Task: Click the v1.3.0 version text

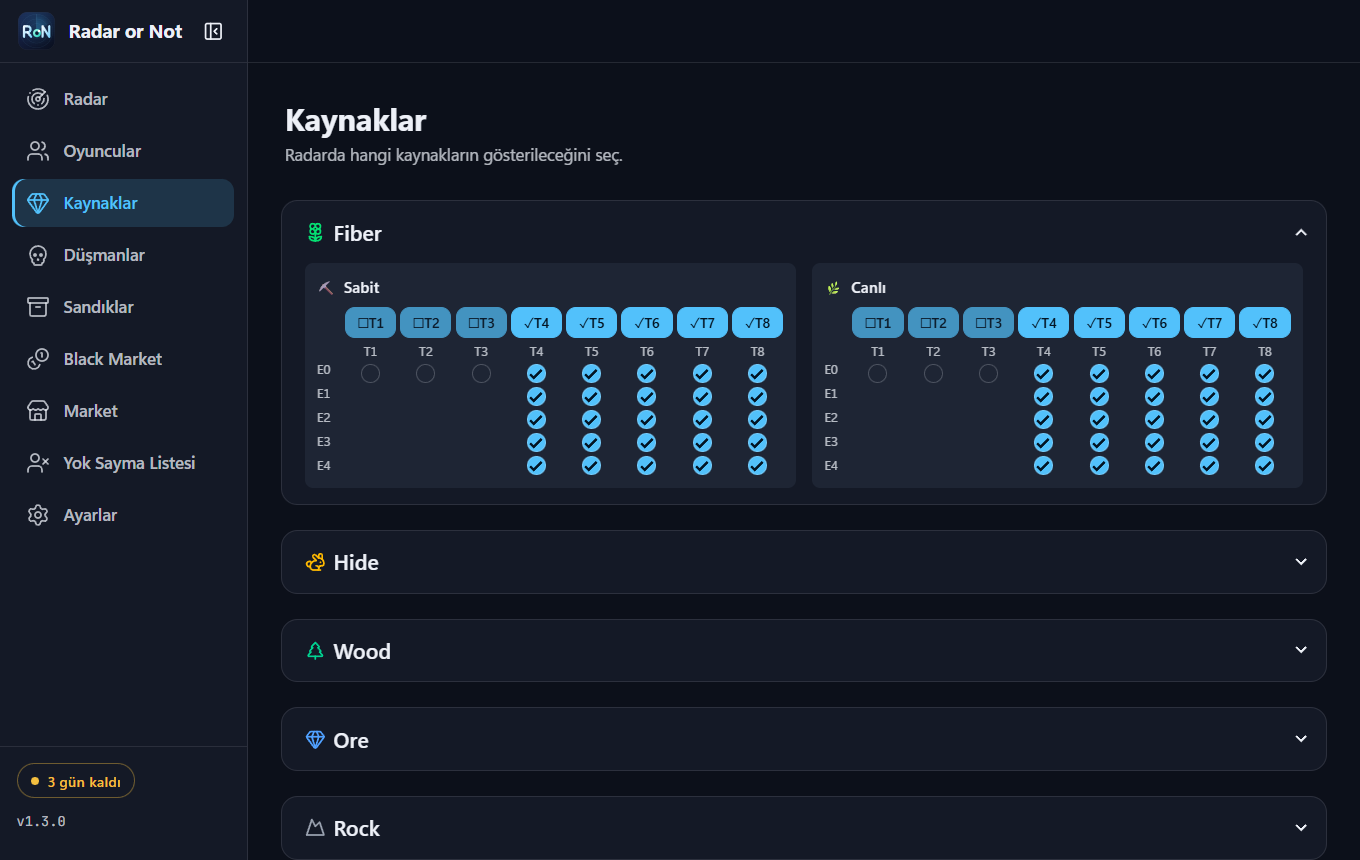Action: pos(41,822)
